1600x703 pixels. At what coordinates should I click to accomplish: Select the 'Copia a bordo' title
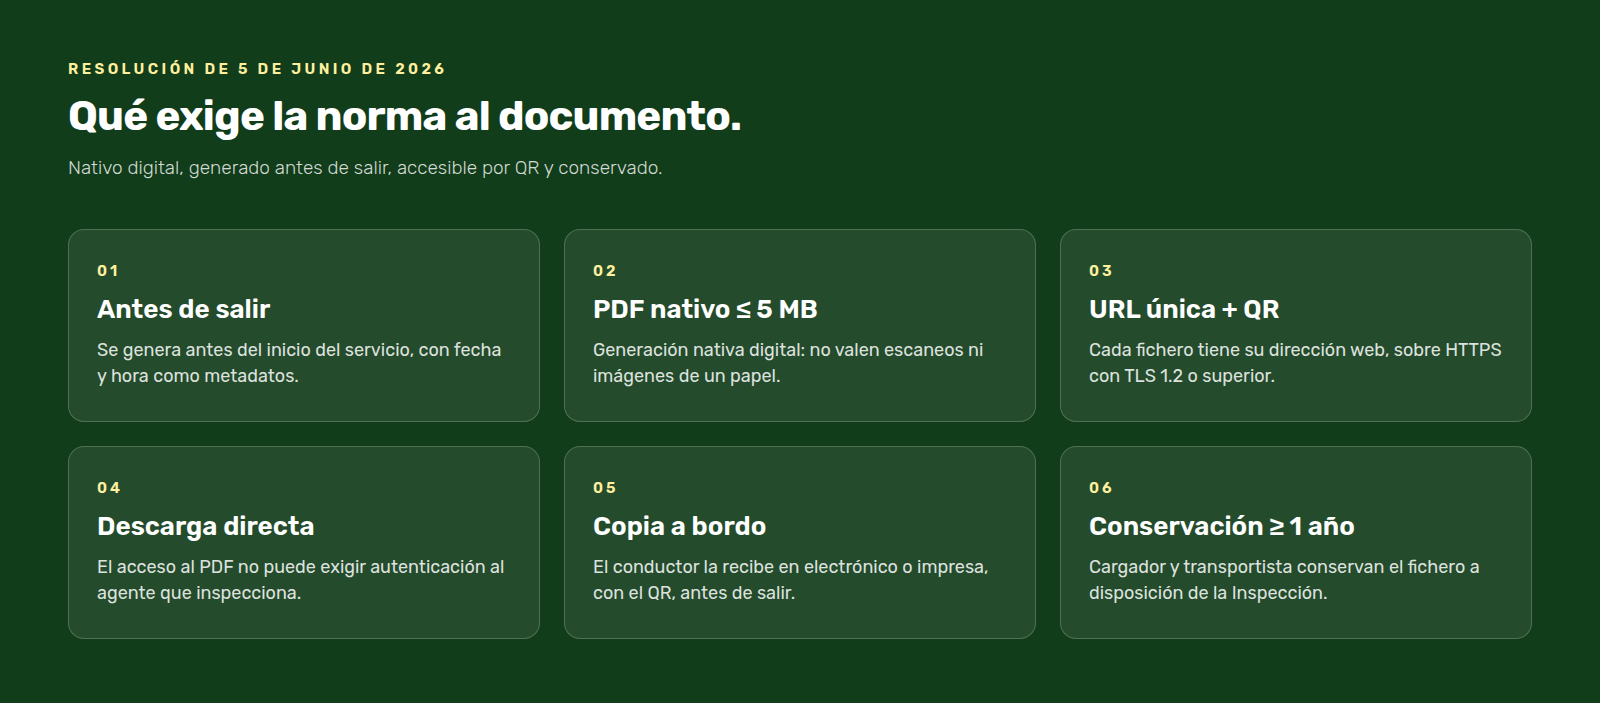680,526
